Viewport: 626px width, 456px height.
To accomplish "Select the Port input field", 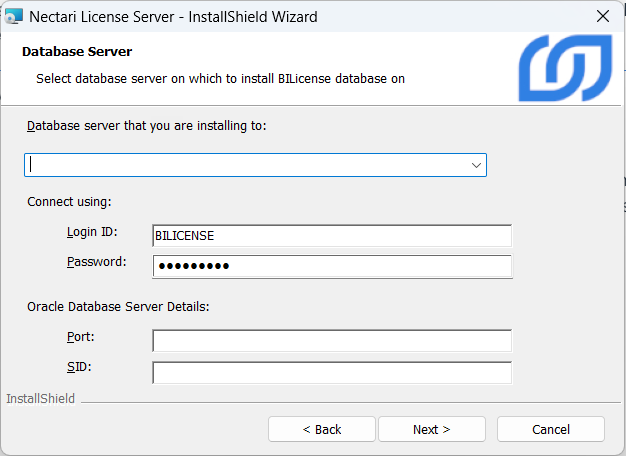I will tap(331, 341).
